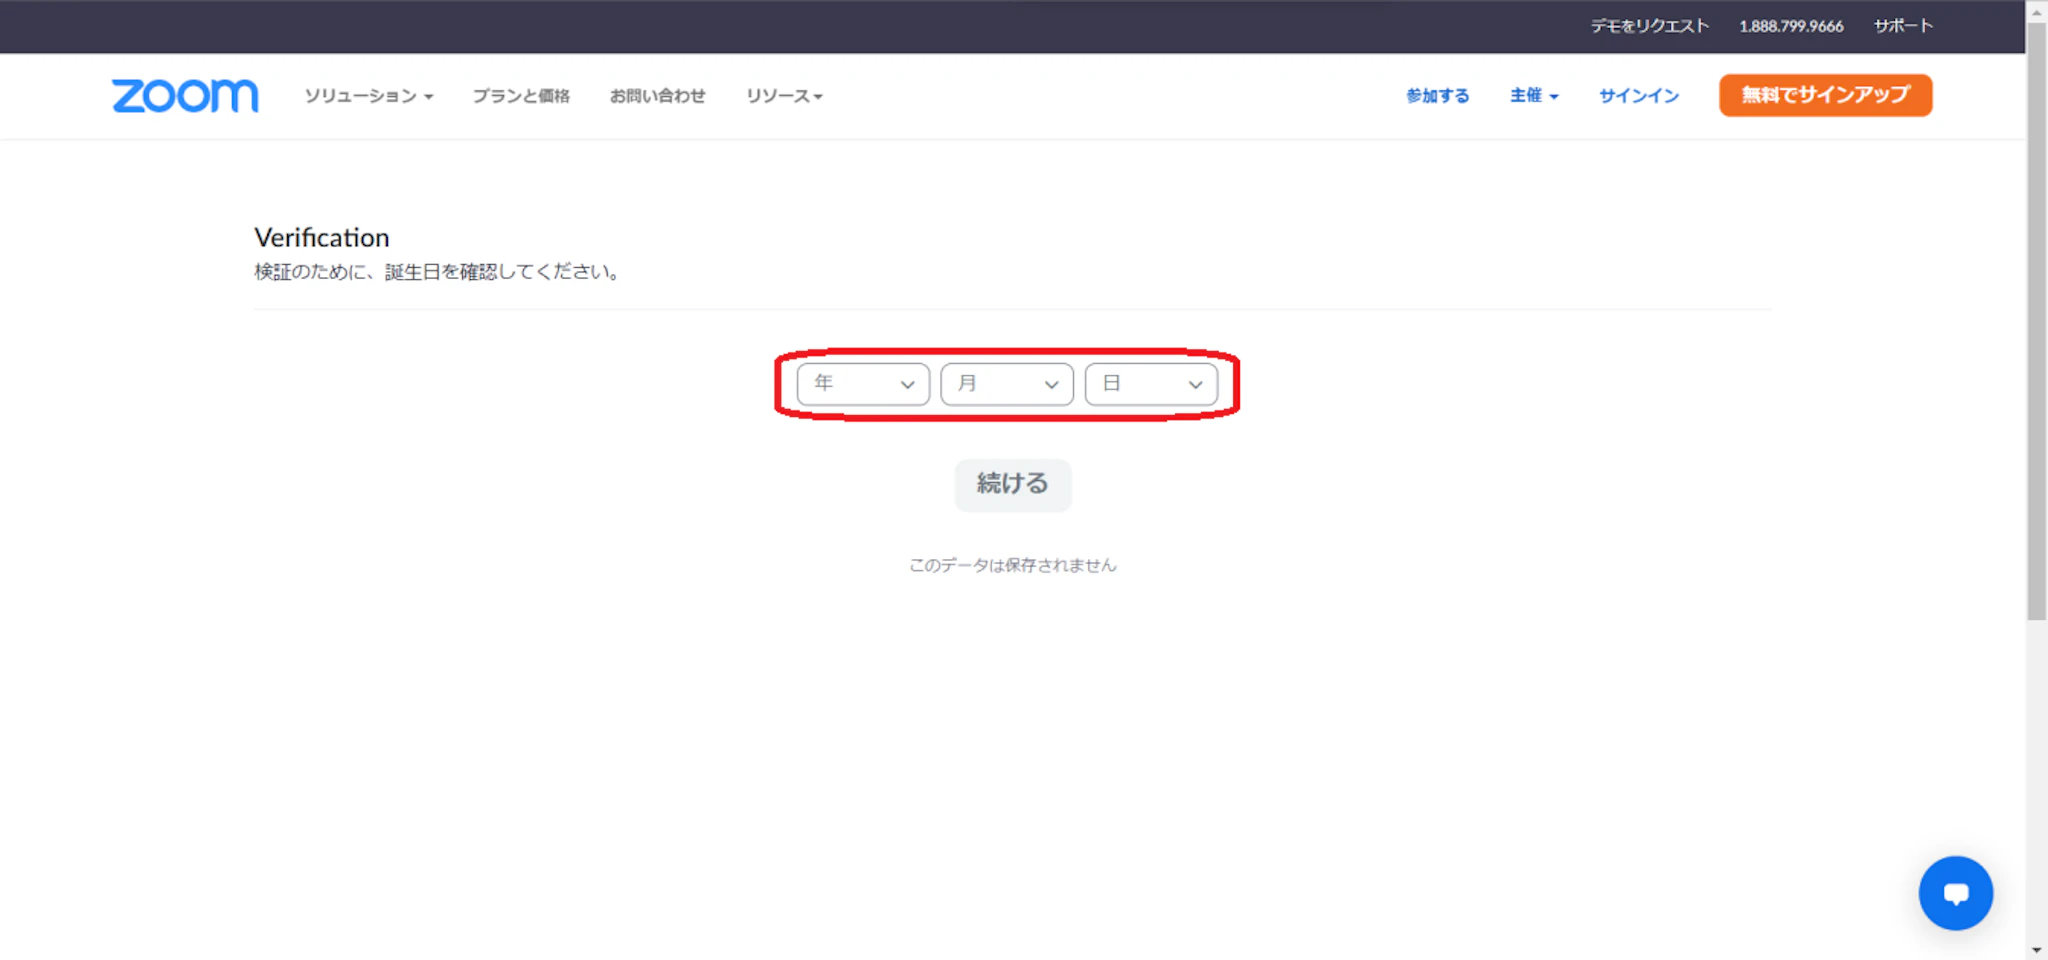Open the chat bubble widget

pyautogui.click(x=1955, y=893)
